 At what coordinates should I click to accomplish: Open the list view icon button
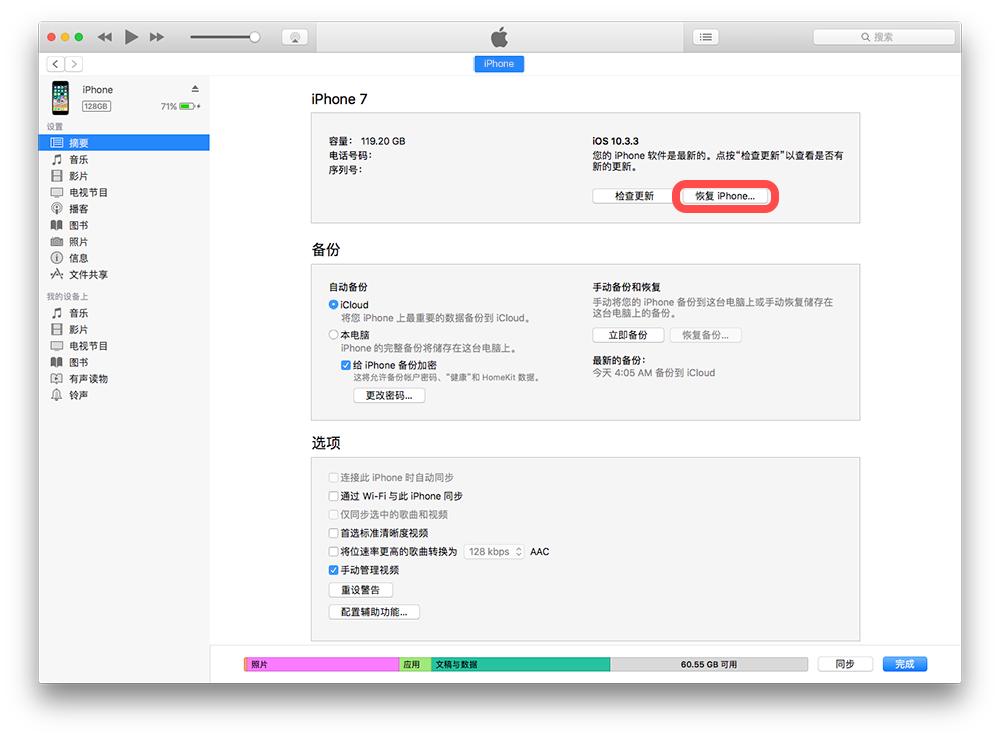(x=705, y=37)
